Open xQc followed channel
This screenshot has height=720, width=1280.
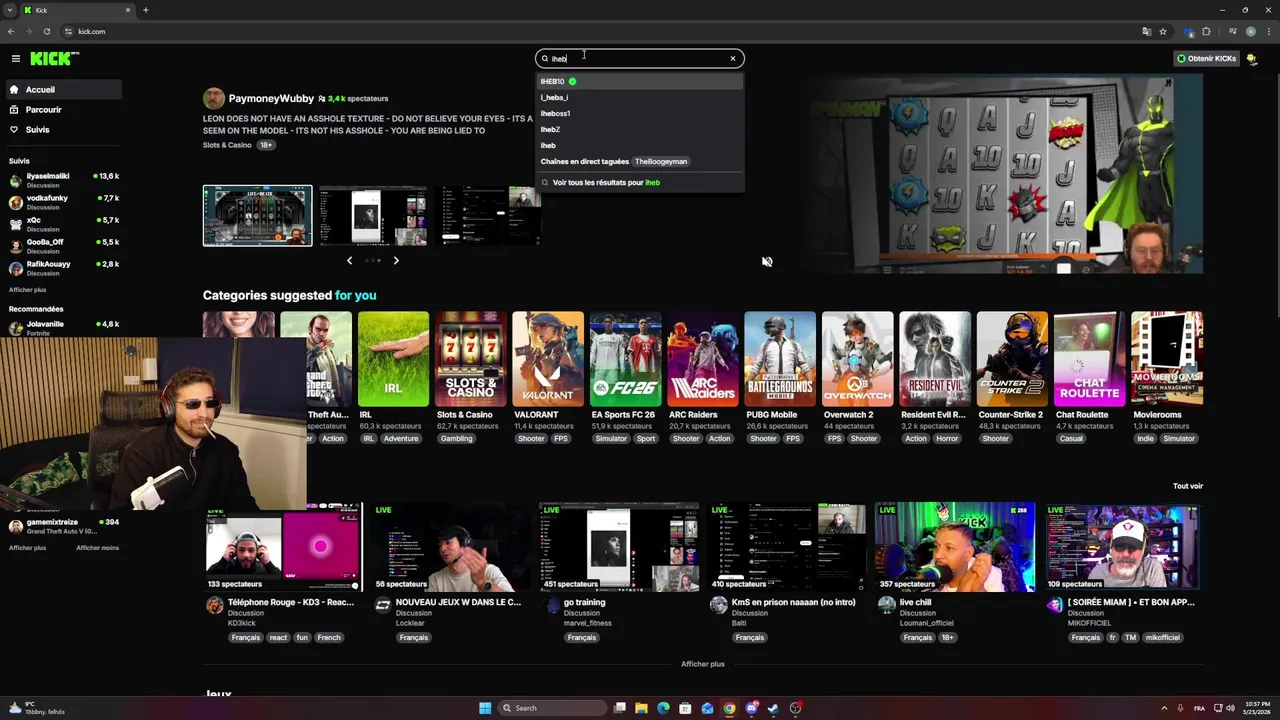[62, 224]
